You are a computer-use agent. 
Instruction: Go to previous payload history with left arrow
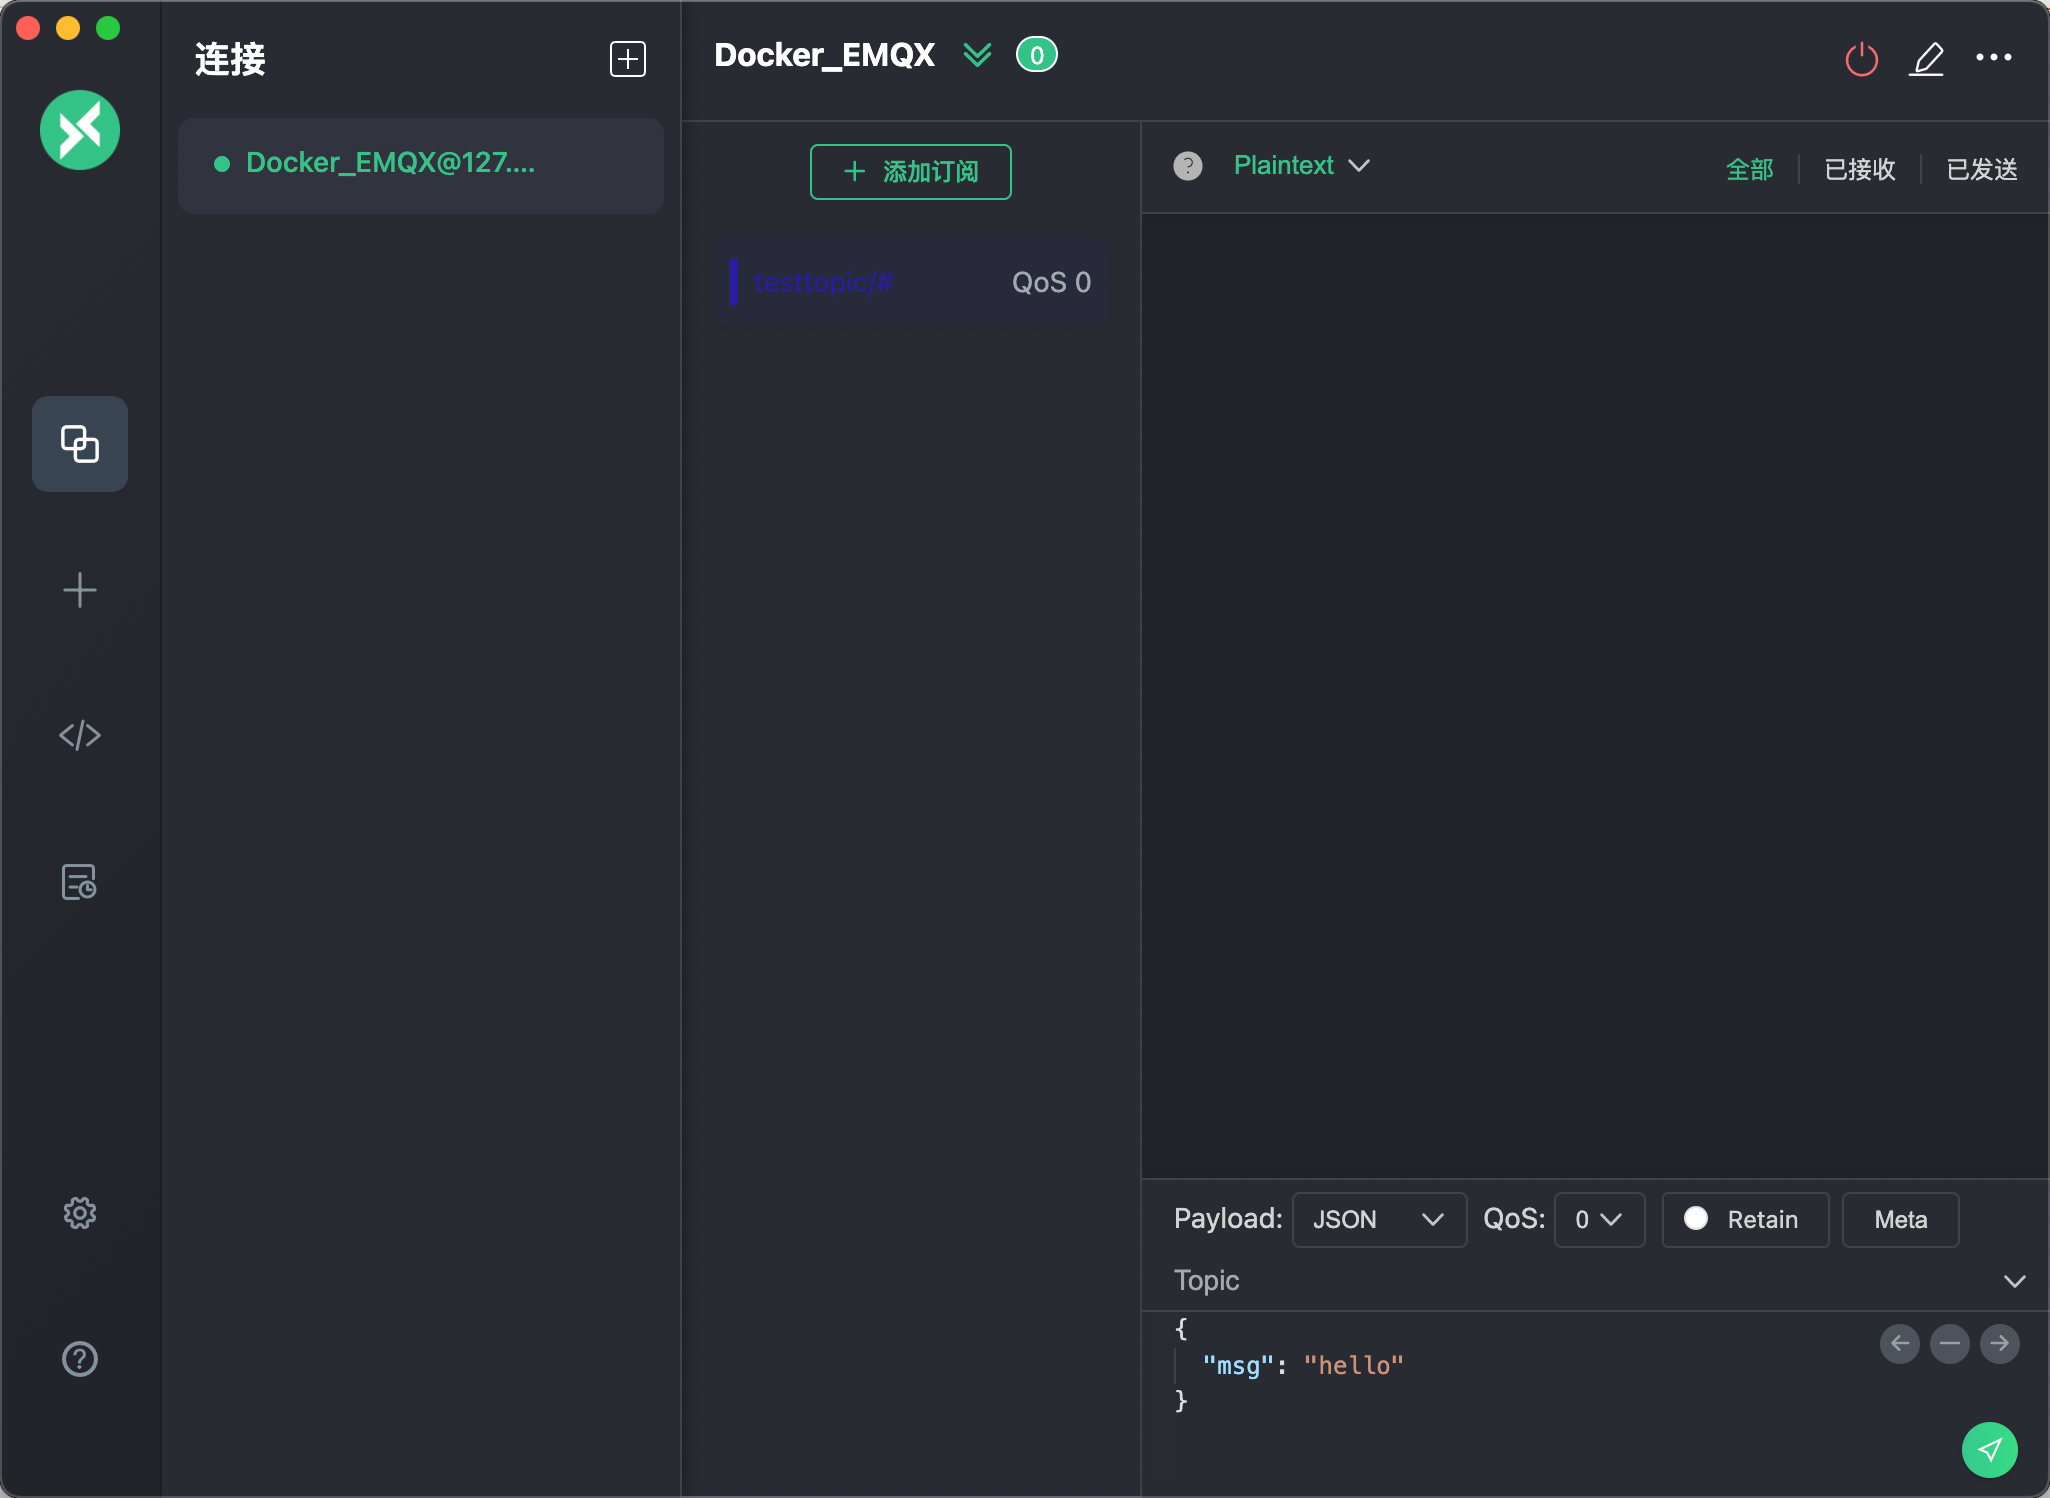(x=1900, y=1344)
